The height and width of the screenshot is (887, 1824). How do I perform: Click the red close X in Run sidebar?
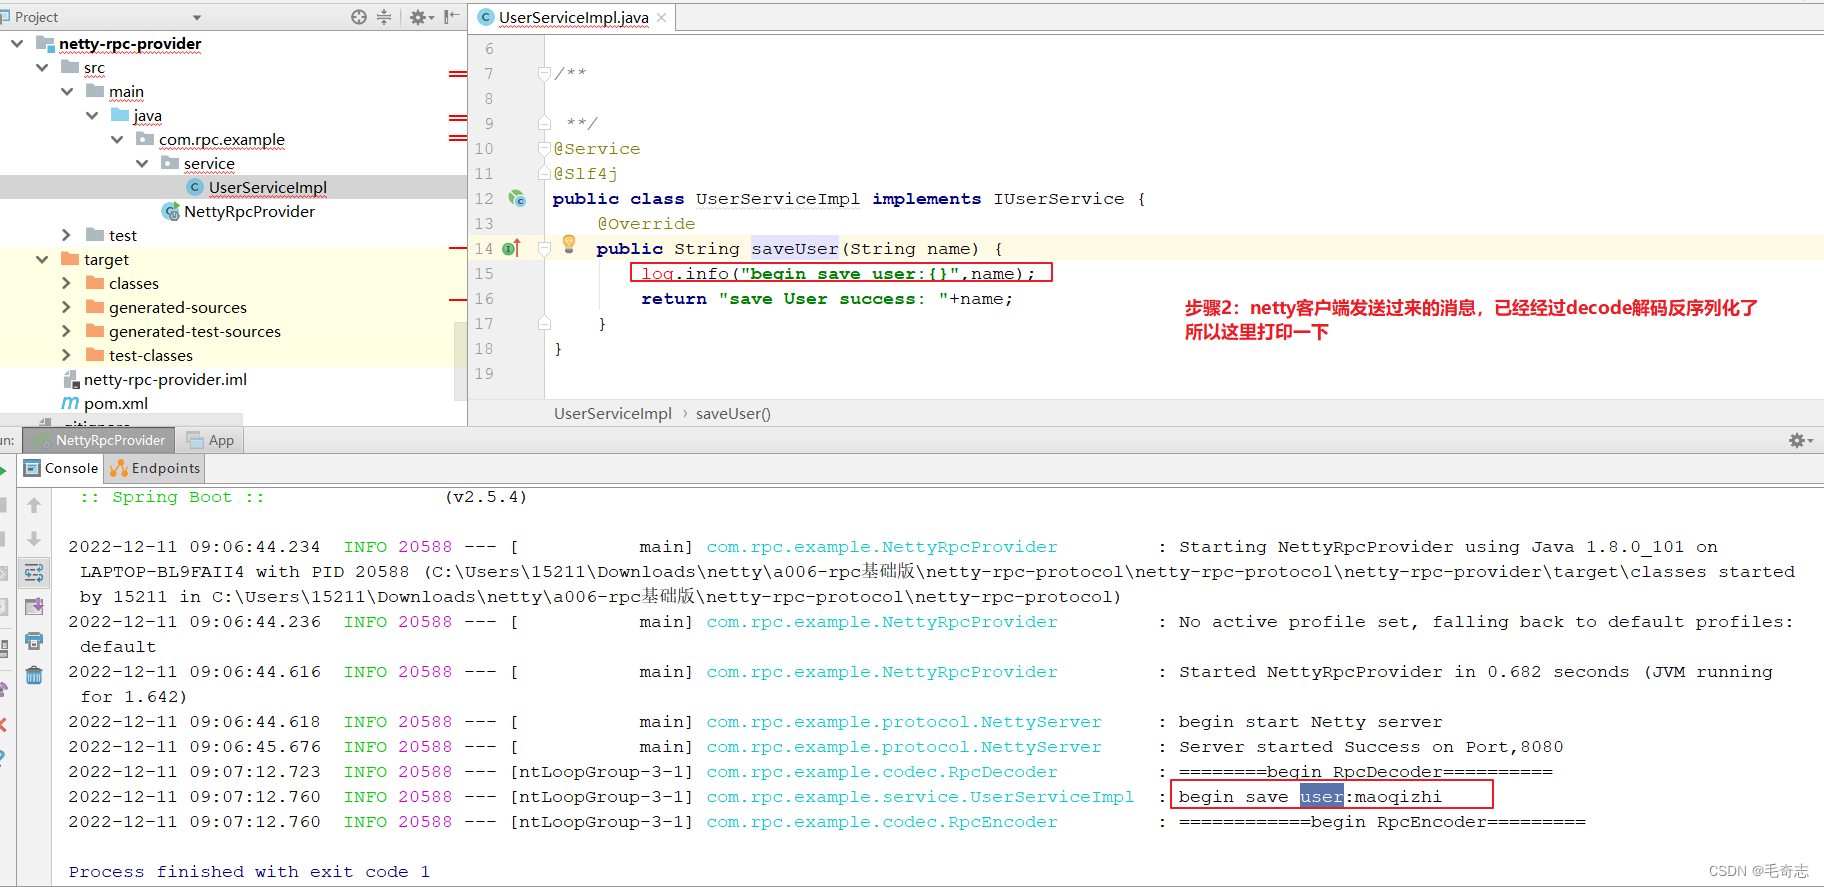click(x=3, y=724)
